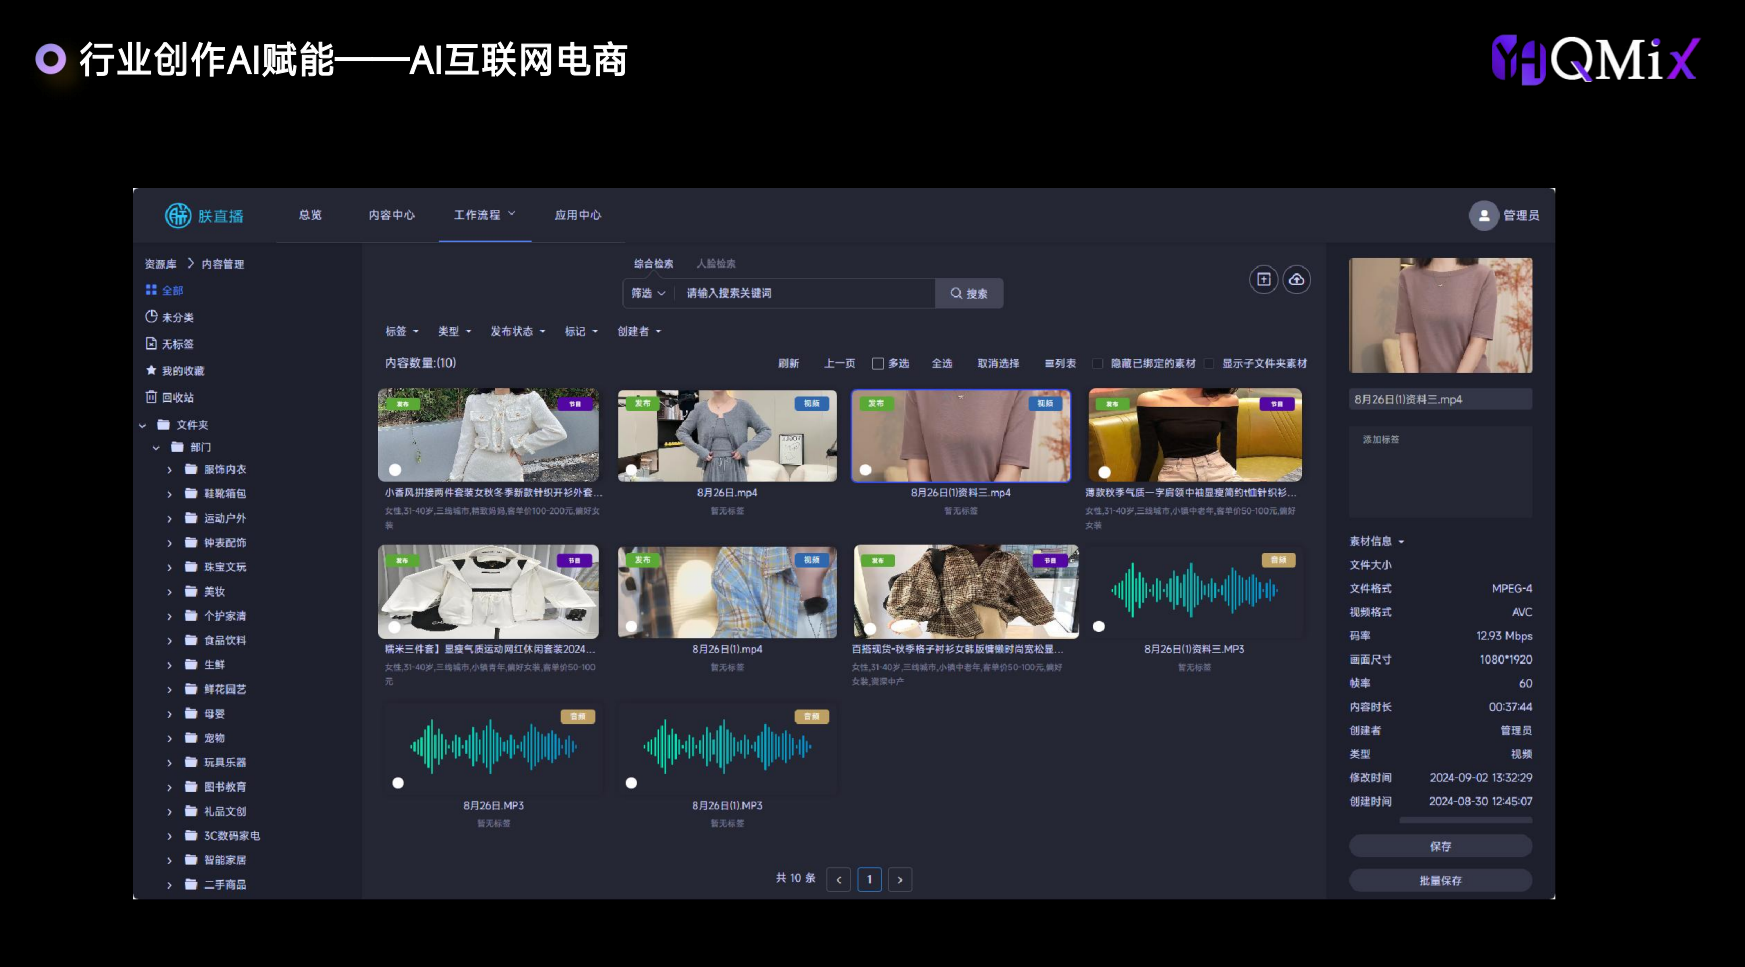Click the new-folder plus icon button
The width and height of the screenshot is (1745, 967).
coord(1264,279)
